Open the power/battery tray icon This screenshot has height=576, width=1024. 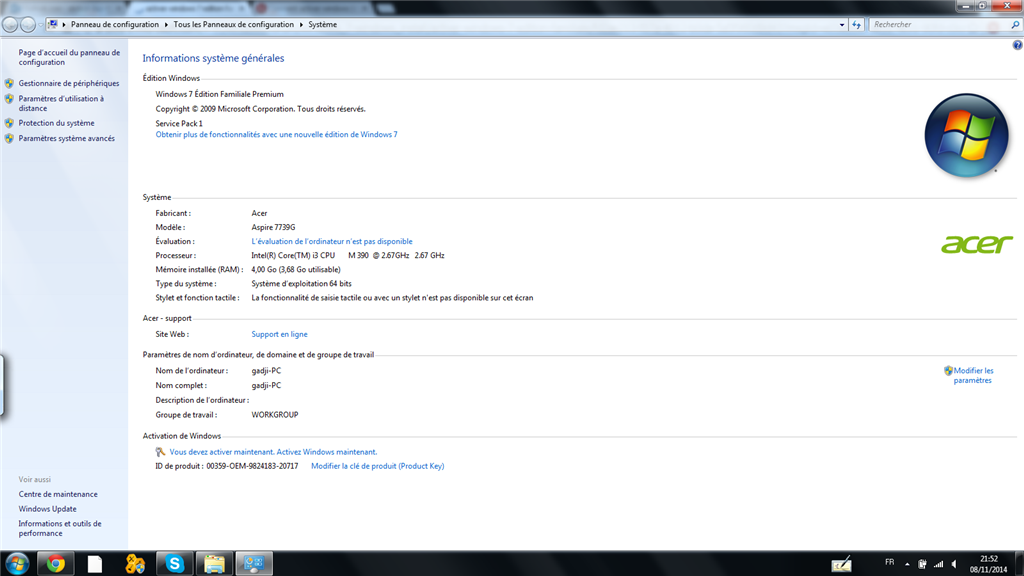point(922,564)
